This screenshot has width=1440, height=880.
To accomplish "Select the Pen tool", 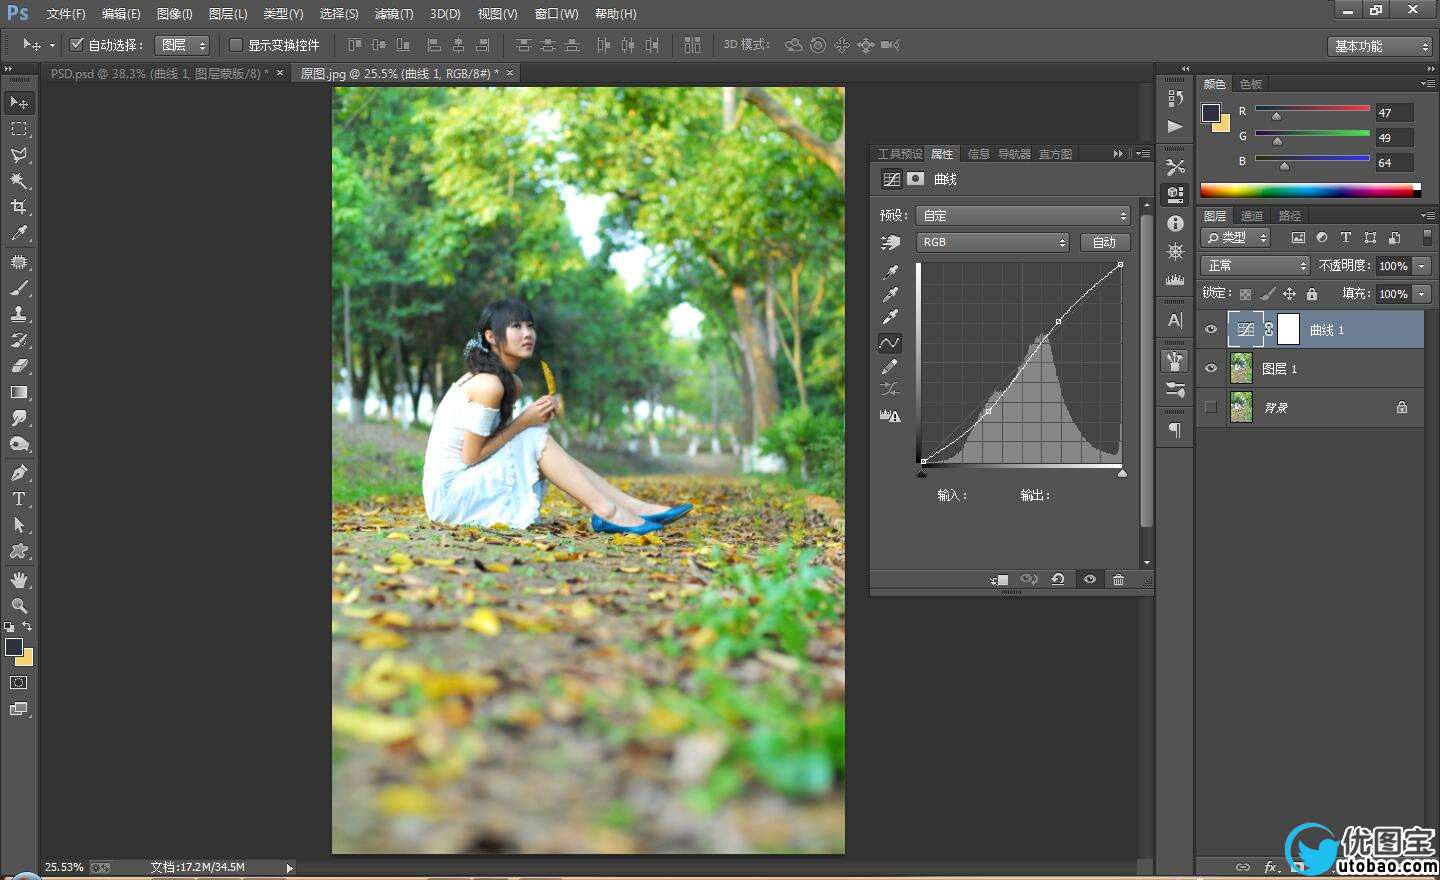I will click(x=19, y=473).
